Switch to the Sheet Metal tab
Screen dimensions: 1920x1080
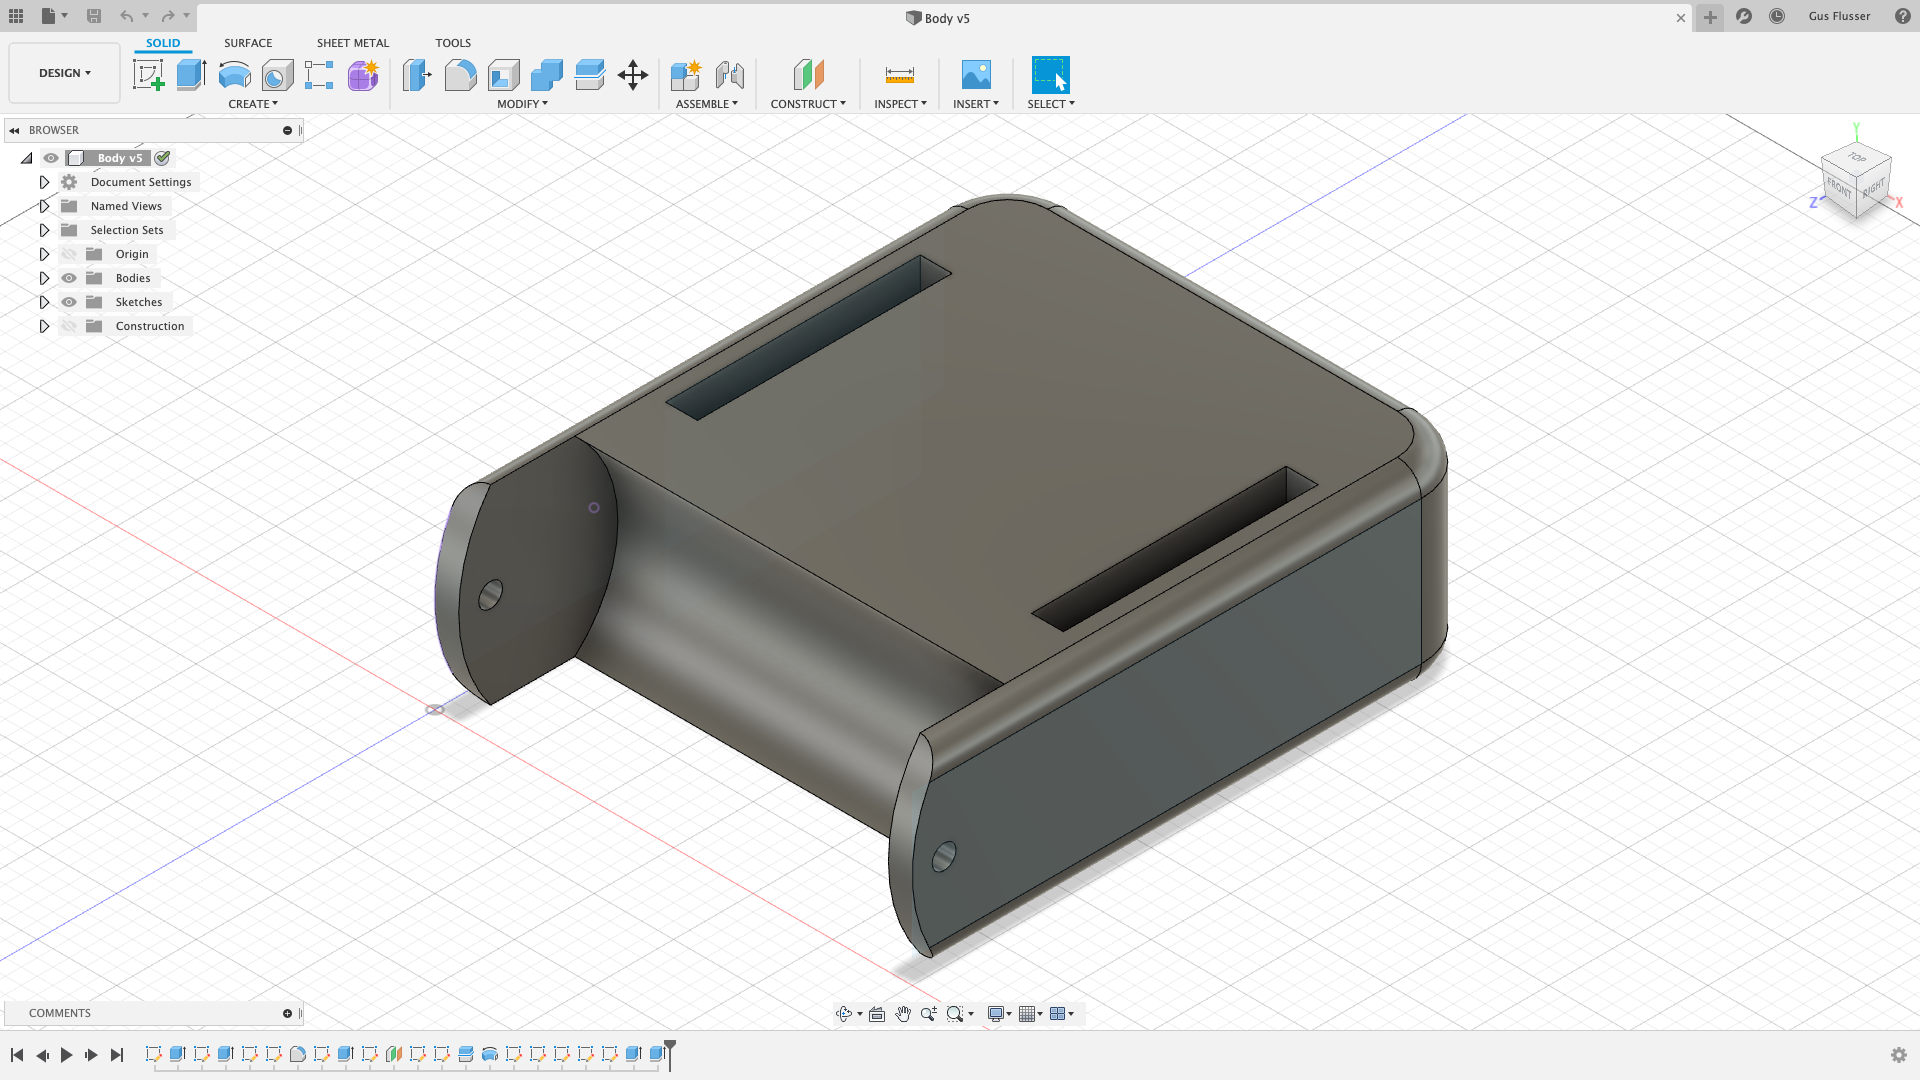tap(353, 42)
